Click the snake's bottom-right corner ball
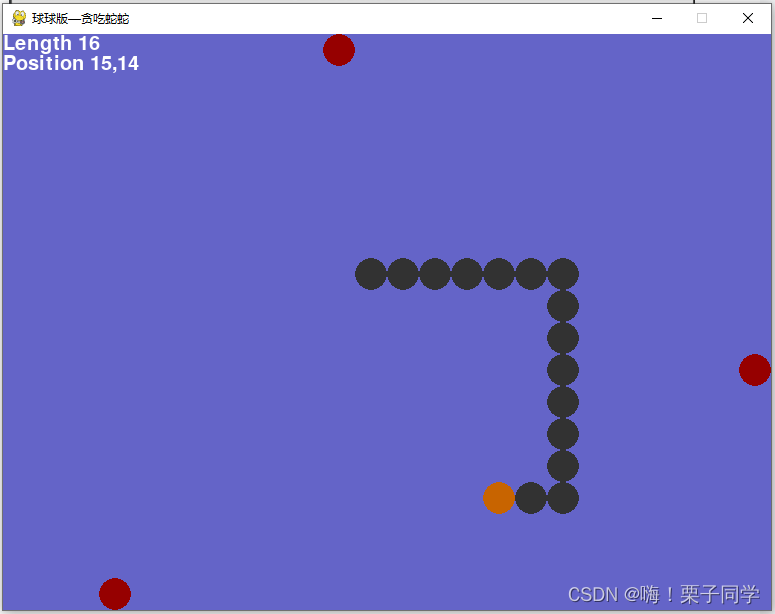Screen dimensions: 775x614 563,498
